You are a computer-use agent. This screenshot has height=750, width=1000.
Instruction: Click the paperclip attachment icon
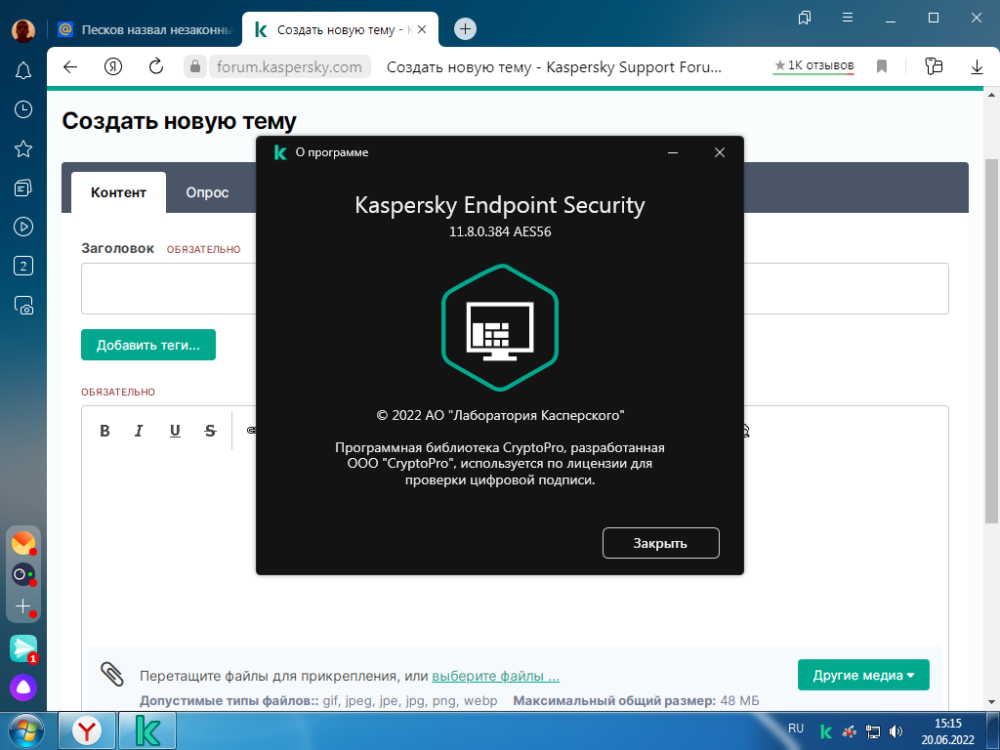(112, 673)
